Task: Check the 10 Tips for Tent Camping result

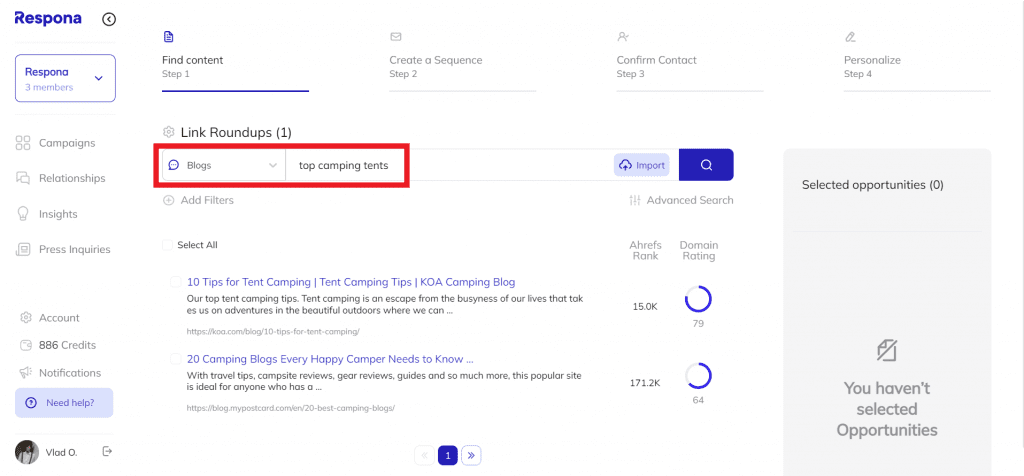Action: coord(175,282)
